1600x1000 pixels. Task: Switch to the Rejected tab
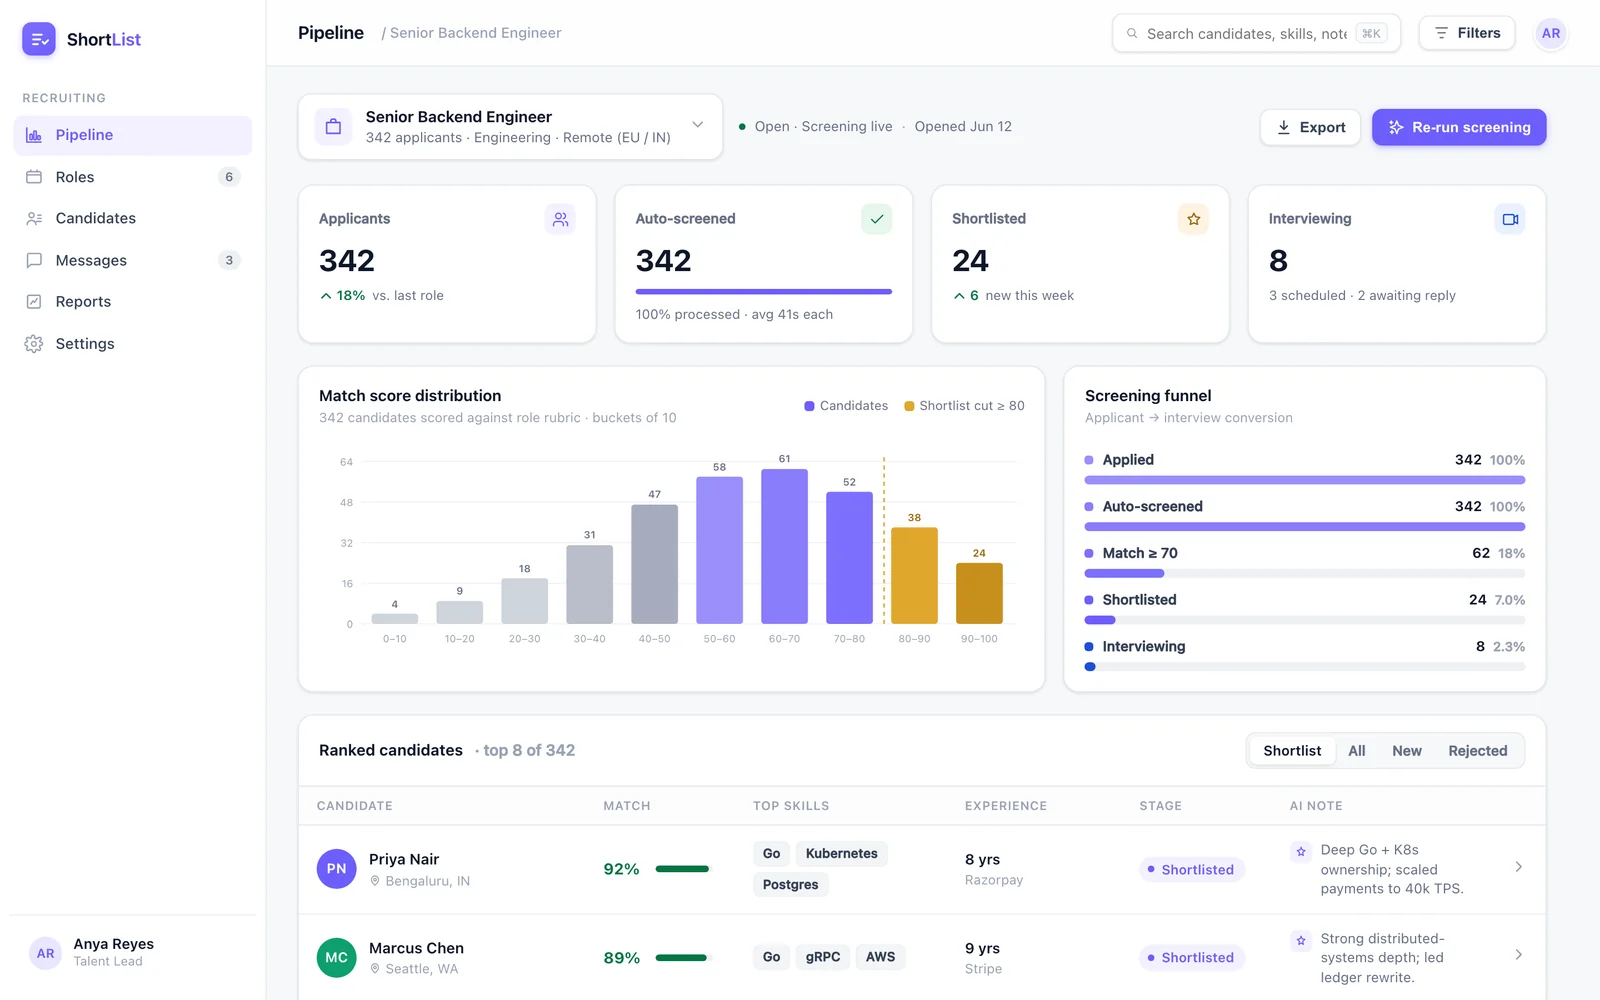click(x=1477, y=751)
